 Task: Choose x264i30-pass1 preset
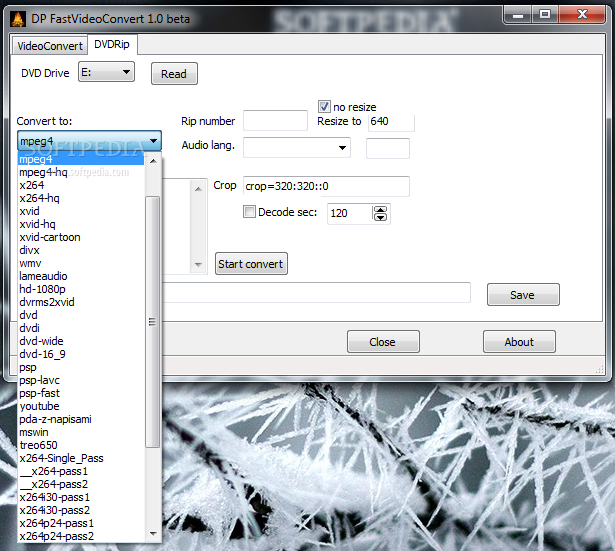click(x=81, y=497)
